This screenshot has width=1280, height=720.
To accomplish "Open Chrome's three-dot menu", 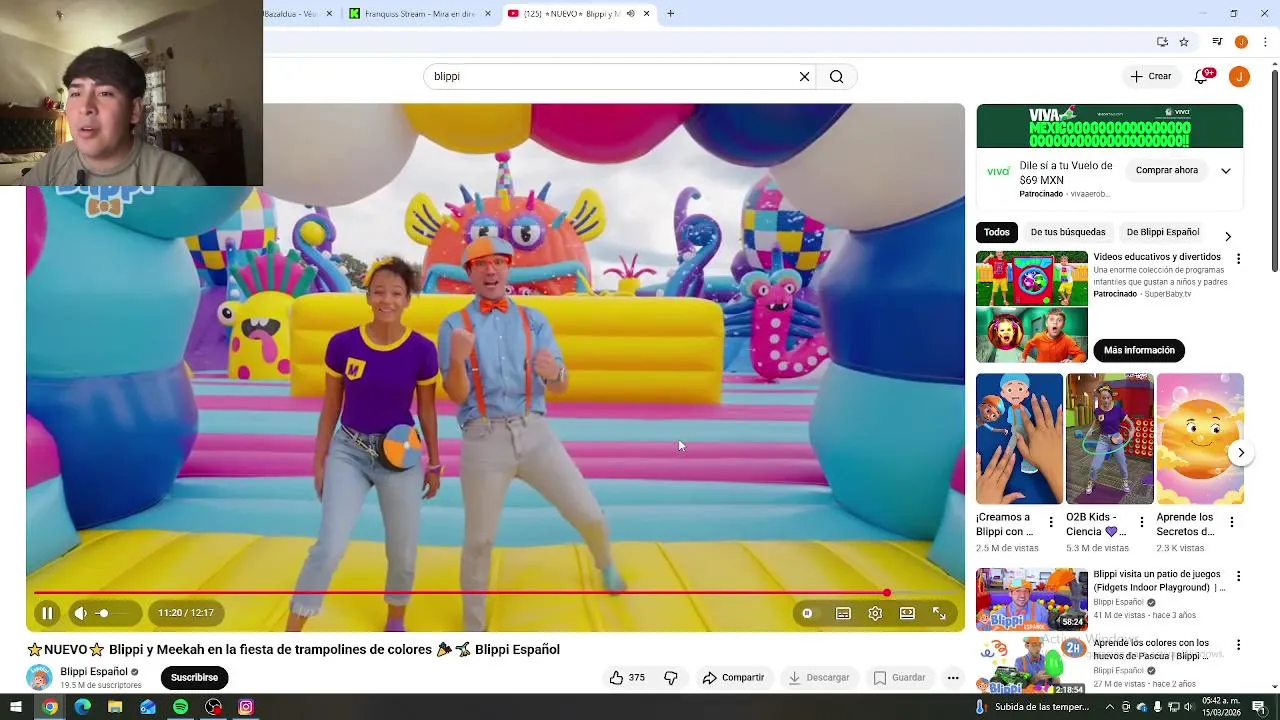I will pos(1265,42).
